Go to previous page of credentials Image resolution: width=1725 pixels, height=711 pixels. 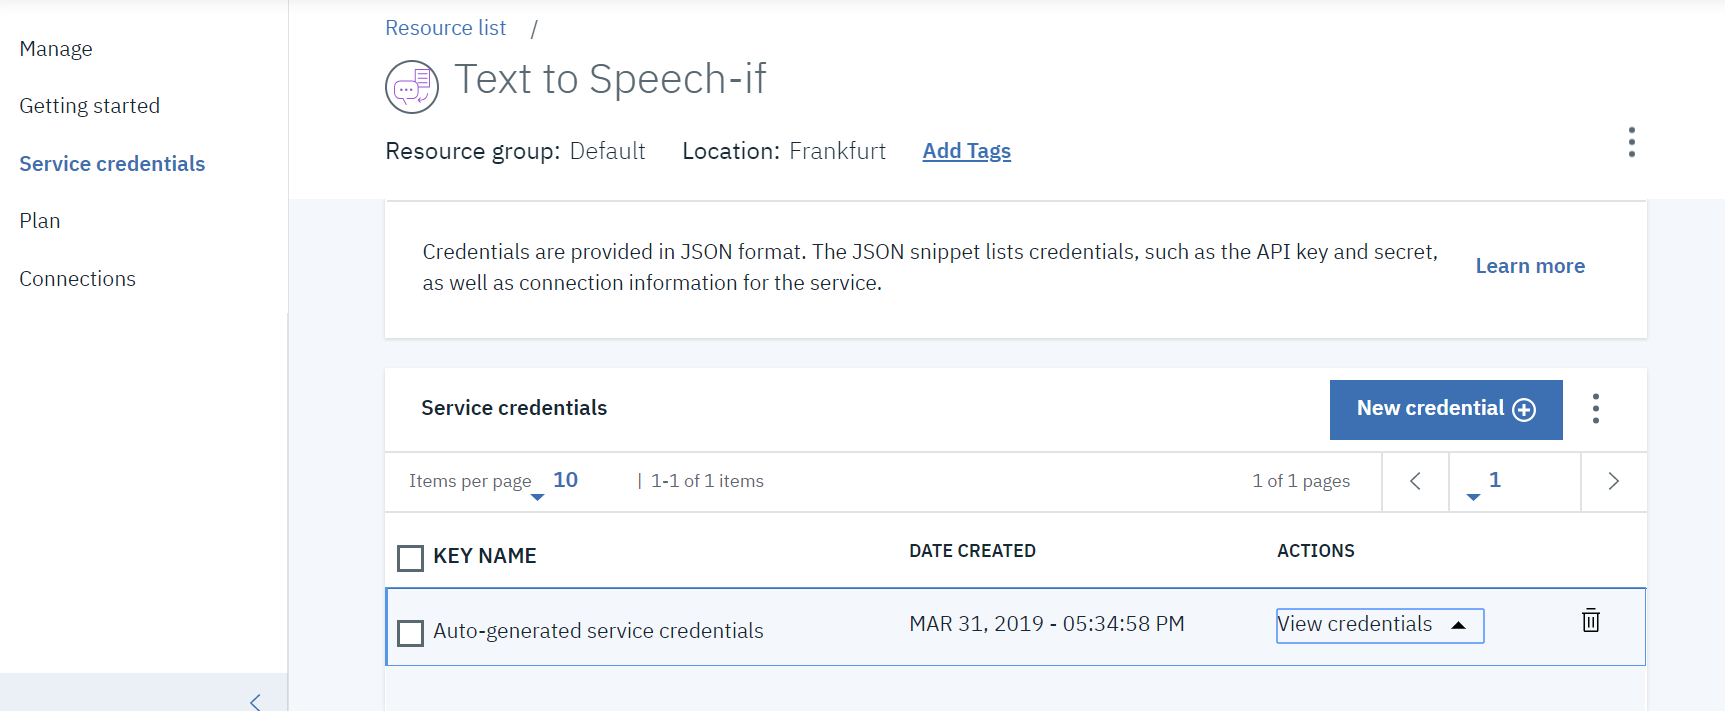1415,481
